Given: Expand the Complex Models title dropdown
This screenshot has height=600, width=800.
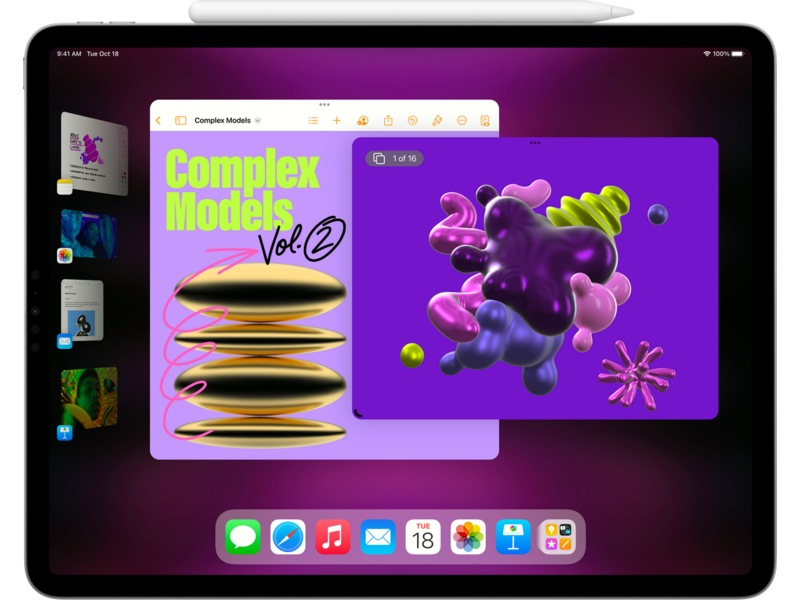Looking at the screenshot, I should [257, 121].
